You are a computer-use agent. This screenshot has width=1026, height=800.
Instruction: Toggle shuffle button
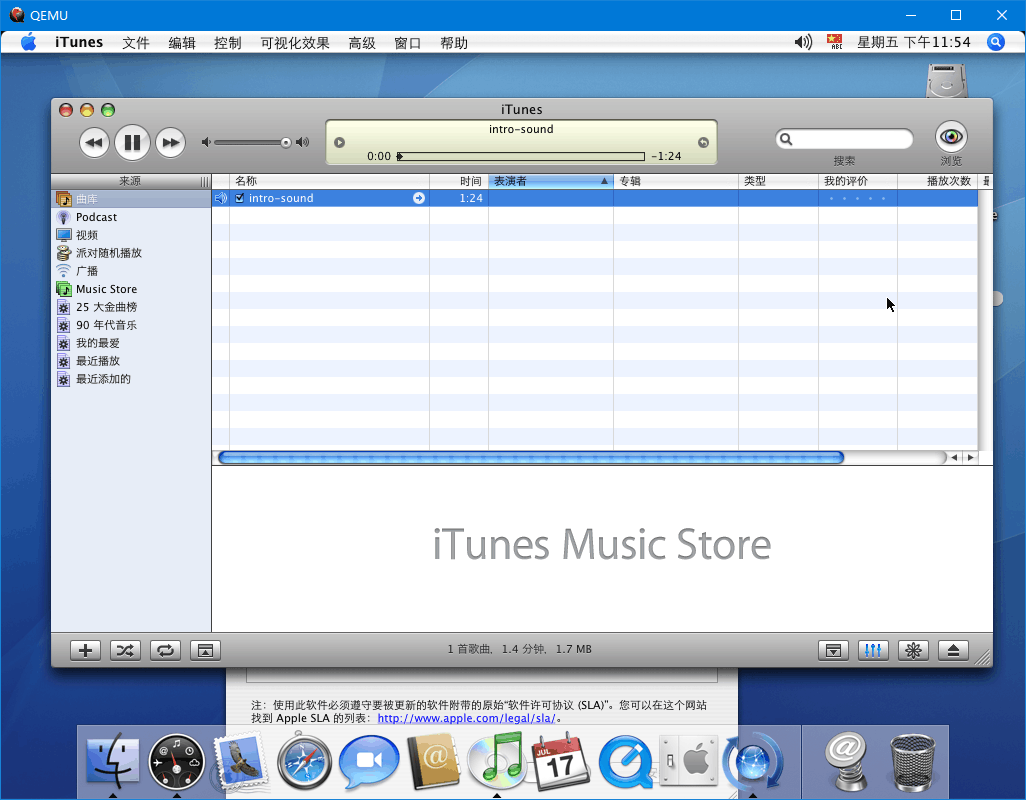pyautogui.click(x=125, y=650)
